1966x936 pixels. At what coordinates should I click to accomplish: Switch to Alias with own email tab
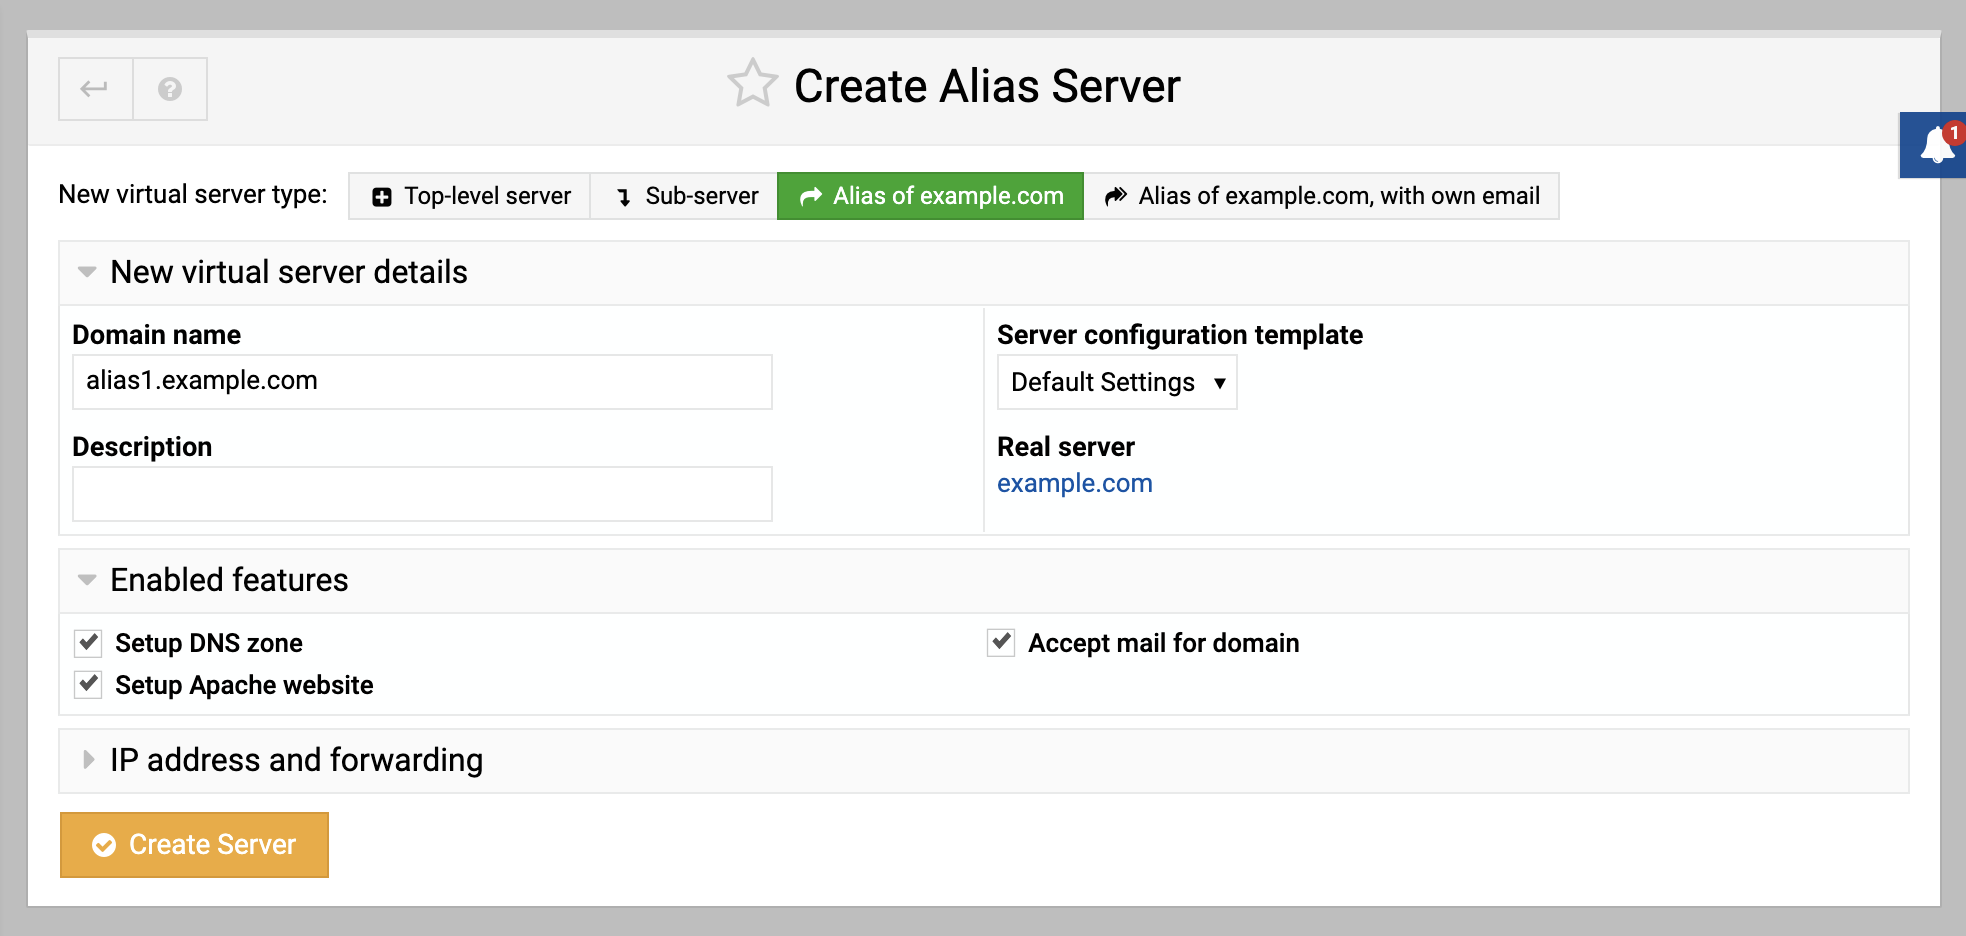tap(1321, 196)
